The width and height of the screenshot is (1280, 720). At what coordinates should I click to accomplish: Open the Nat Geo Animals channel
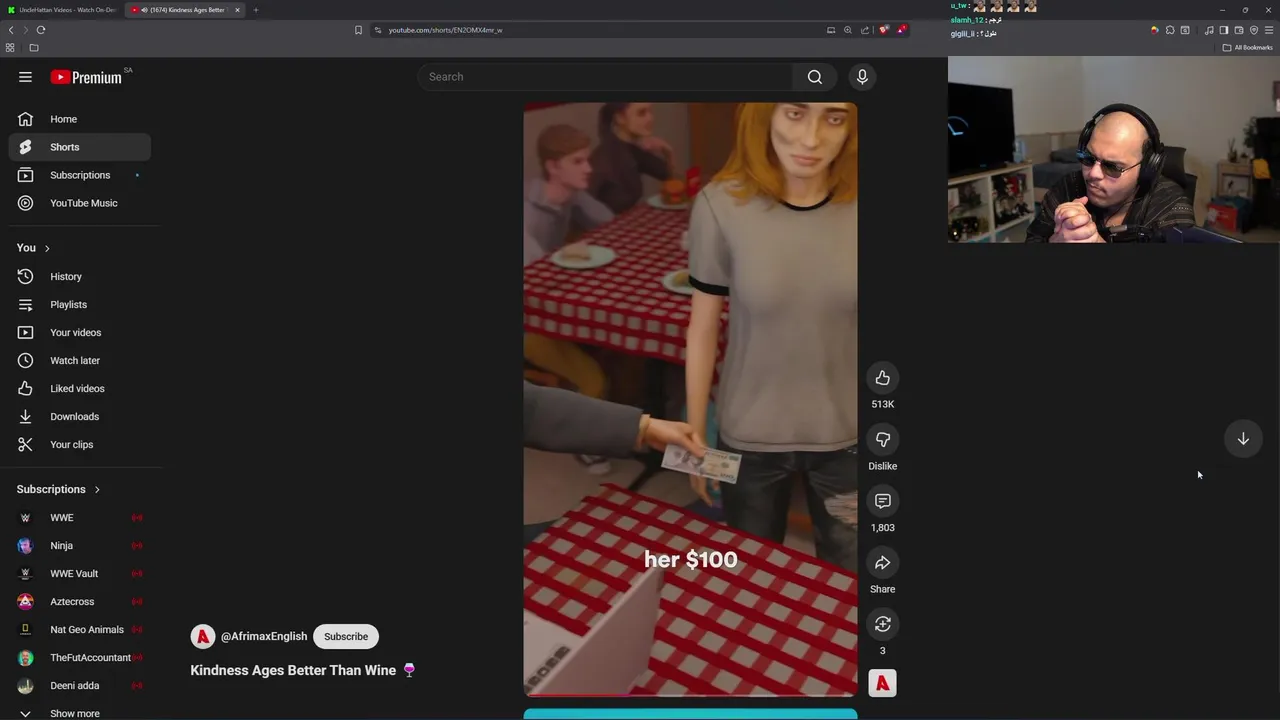coord(80,630)
